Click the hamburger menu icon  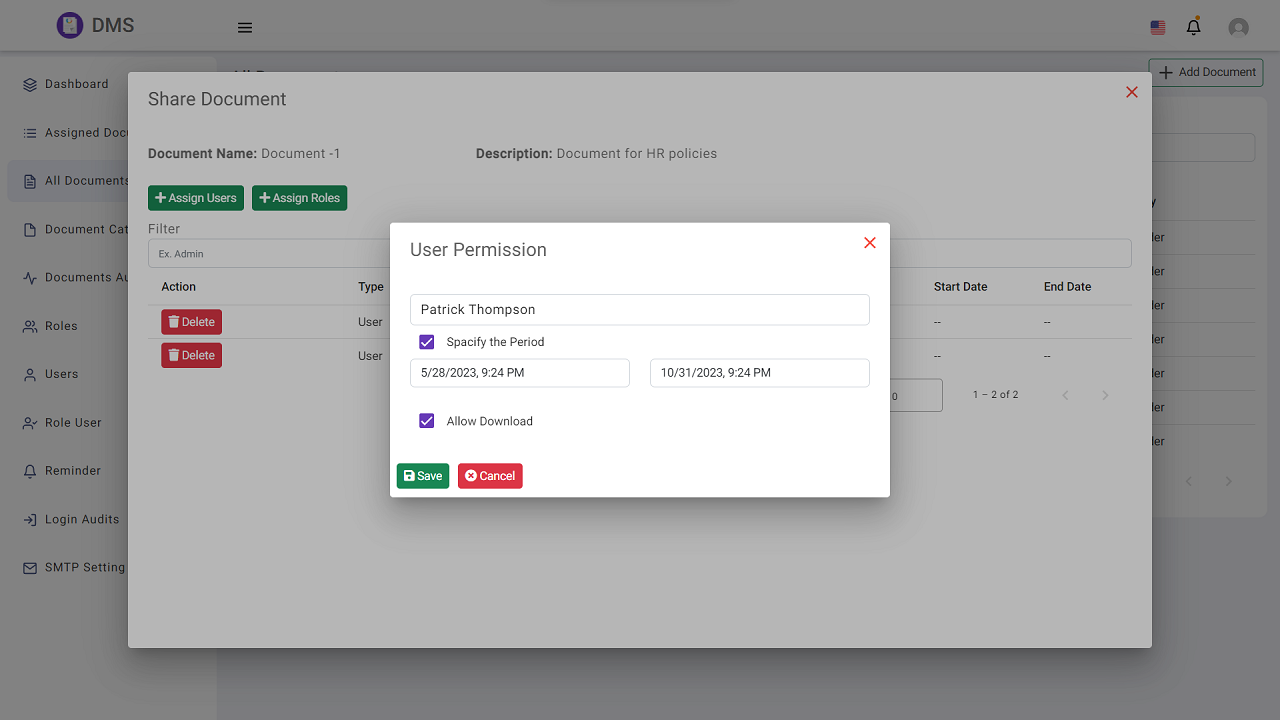[x=245, y=28]
